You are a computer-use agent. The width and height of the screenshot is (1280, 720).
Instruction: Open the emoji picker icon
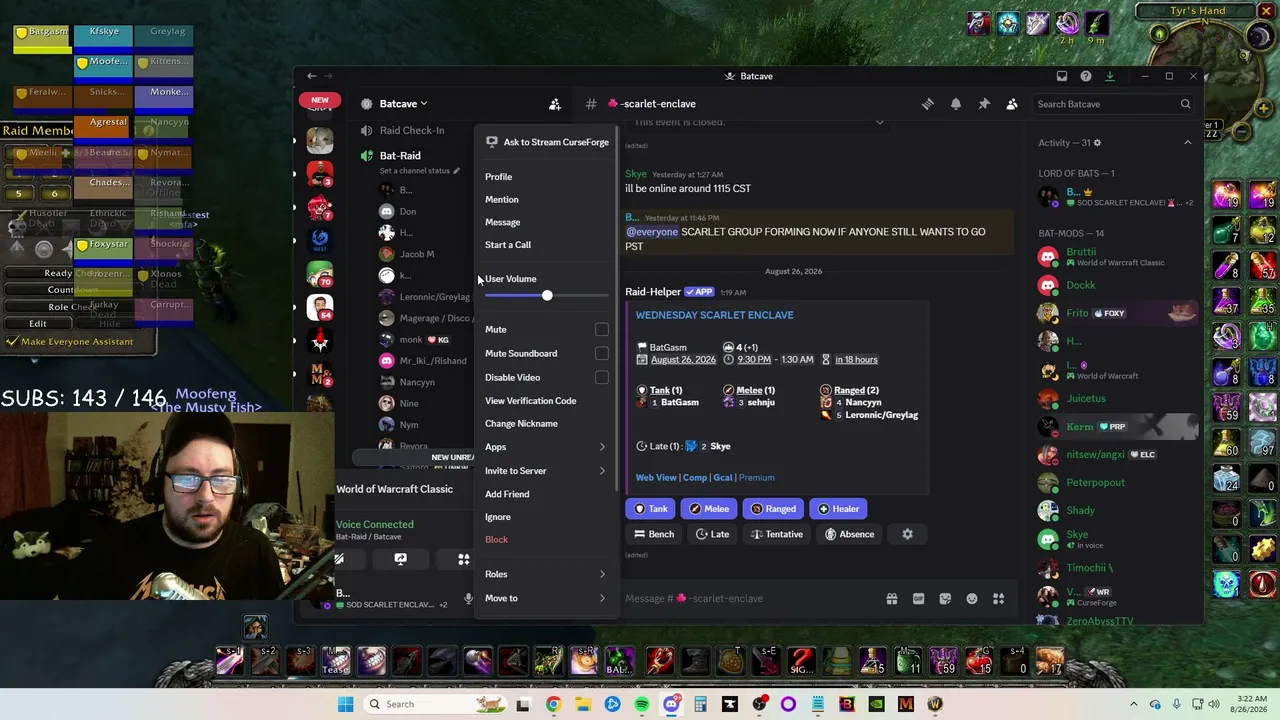click(972, 599)
